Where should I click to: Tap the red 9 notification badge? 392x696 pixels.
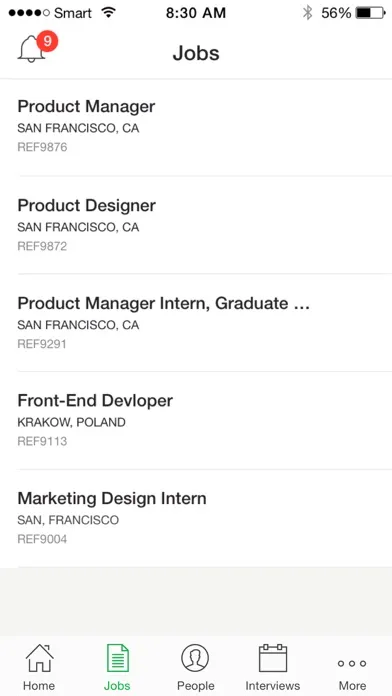[x=48, y=41]
